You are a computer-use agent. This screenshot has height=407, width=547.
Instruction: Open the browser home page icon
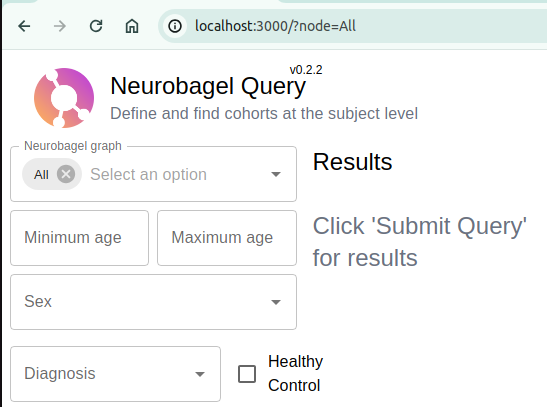132,26
